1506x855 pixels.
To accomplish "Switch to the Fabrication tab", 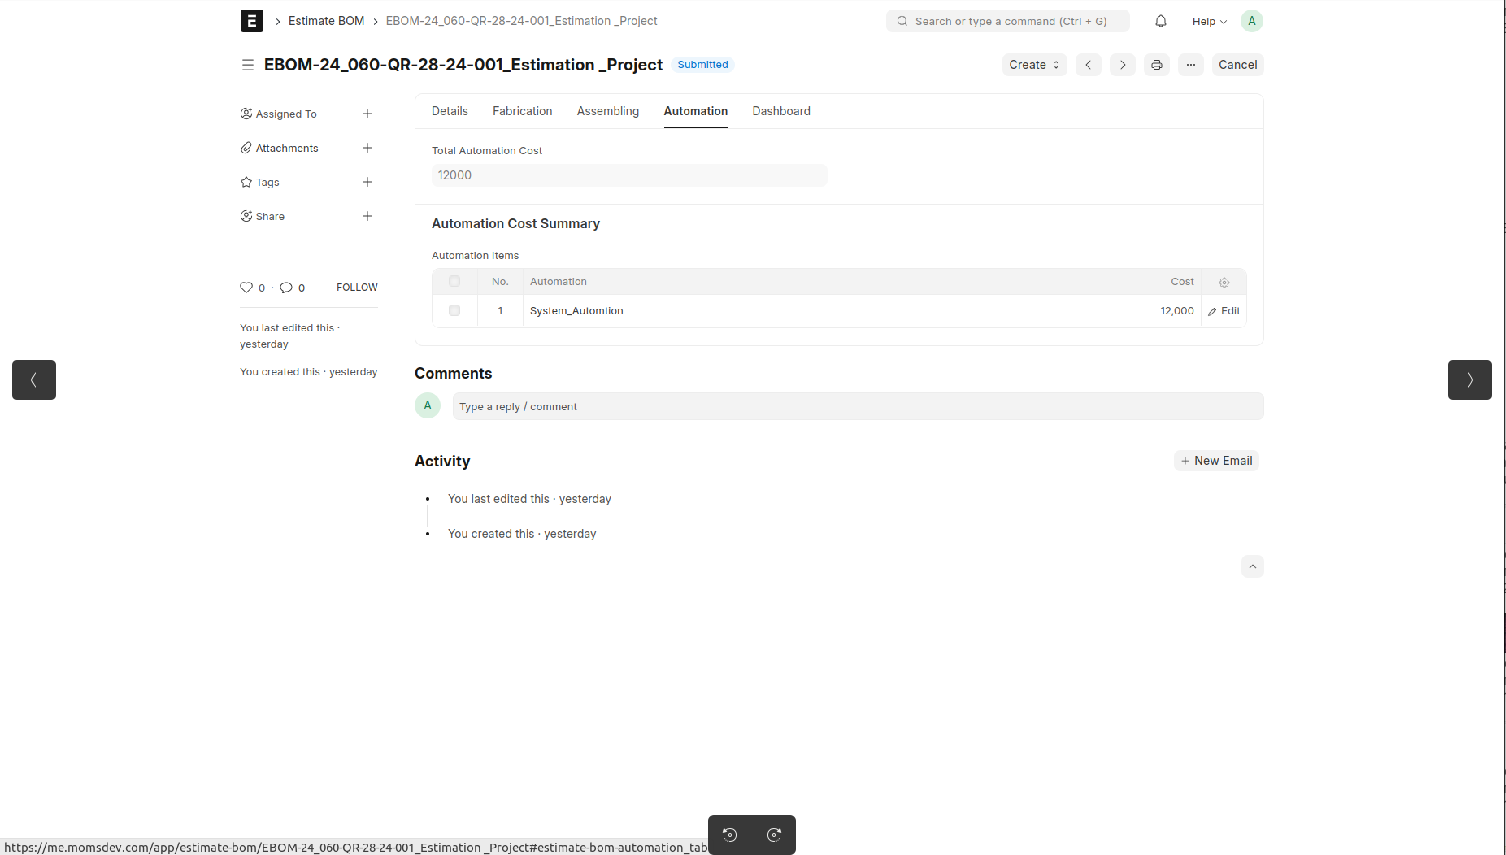I will point(522,111).
